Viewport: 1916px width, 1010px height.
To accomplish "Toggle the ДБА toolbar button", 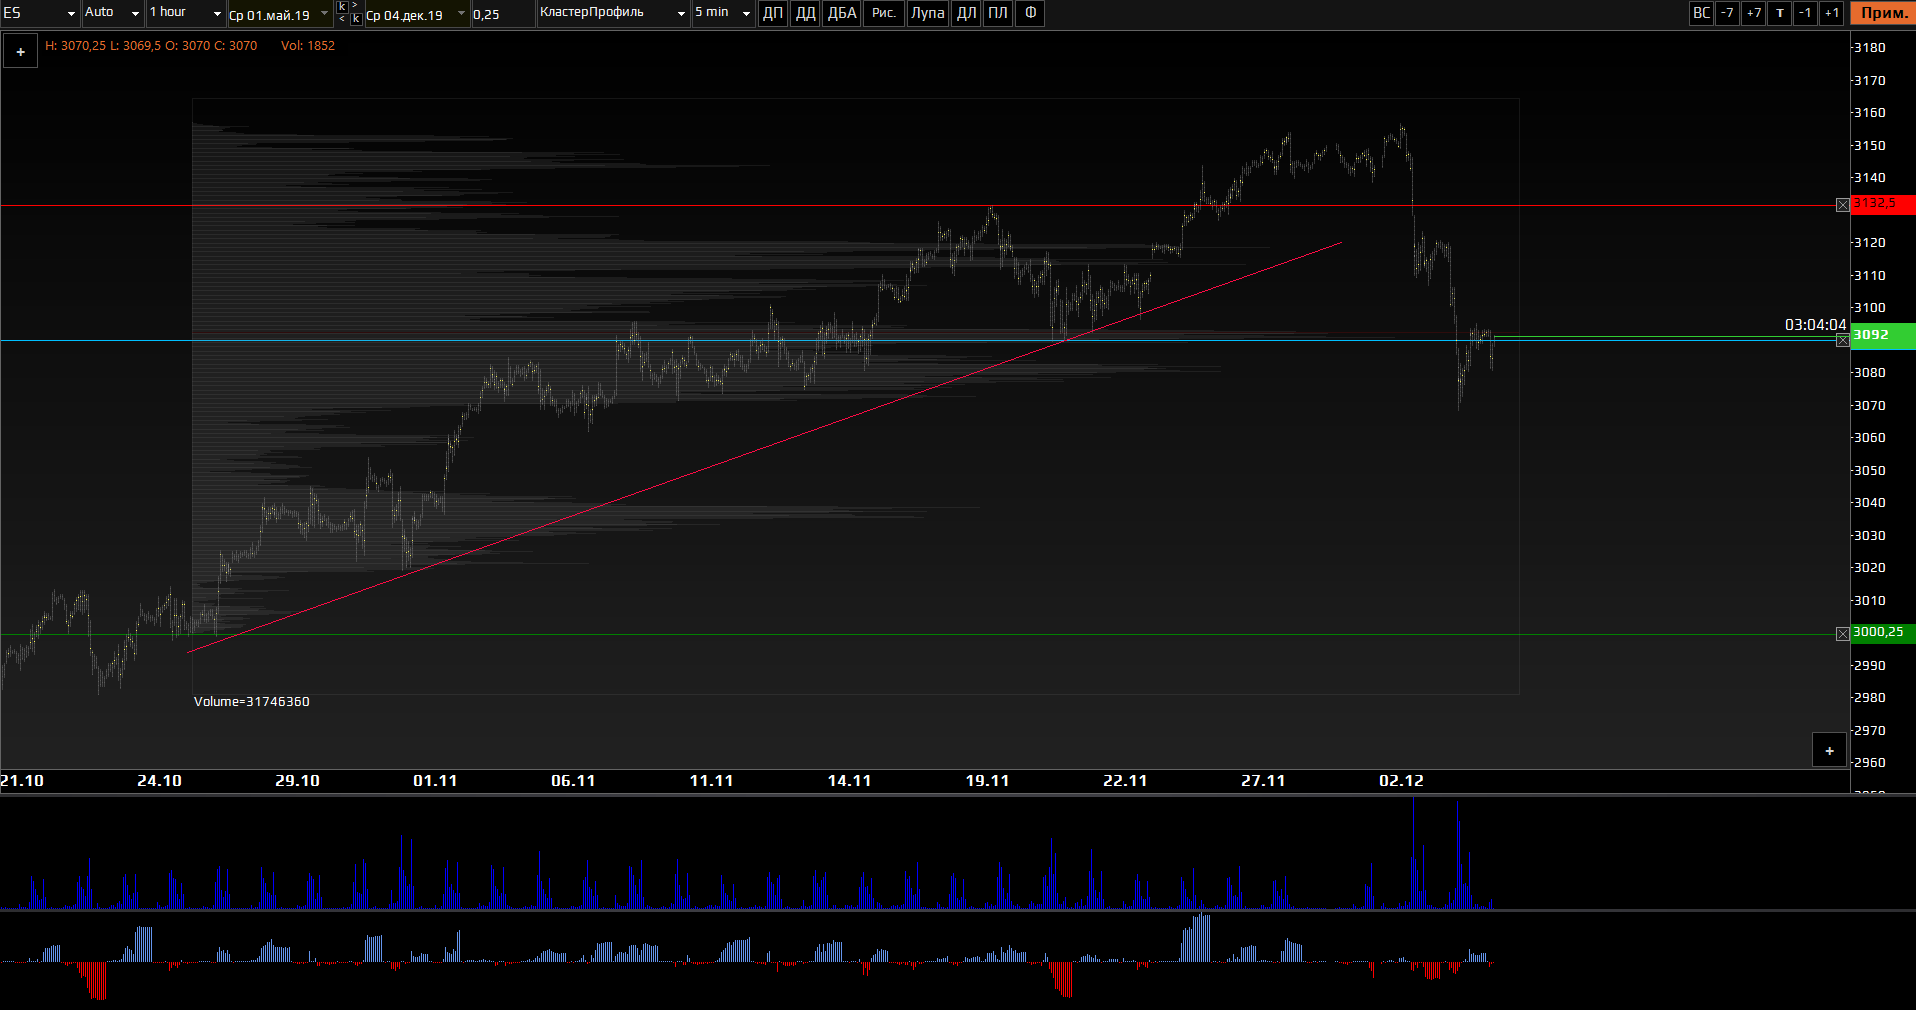I will point(842,13).
